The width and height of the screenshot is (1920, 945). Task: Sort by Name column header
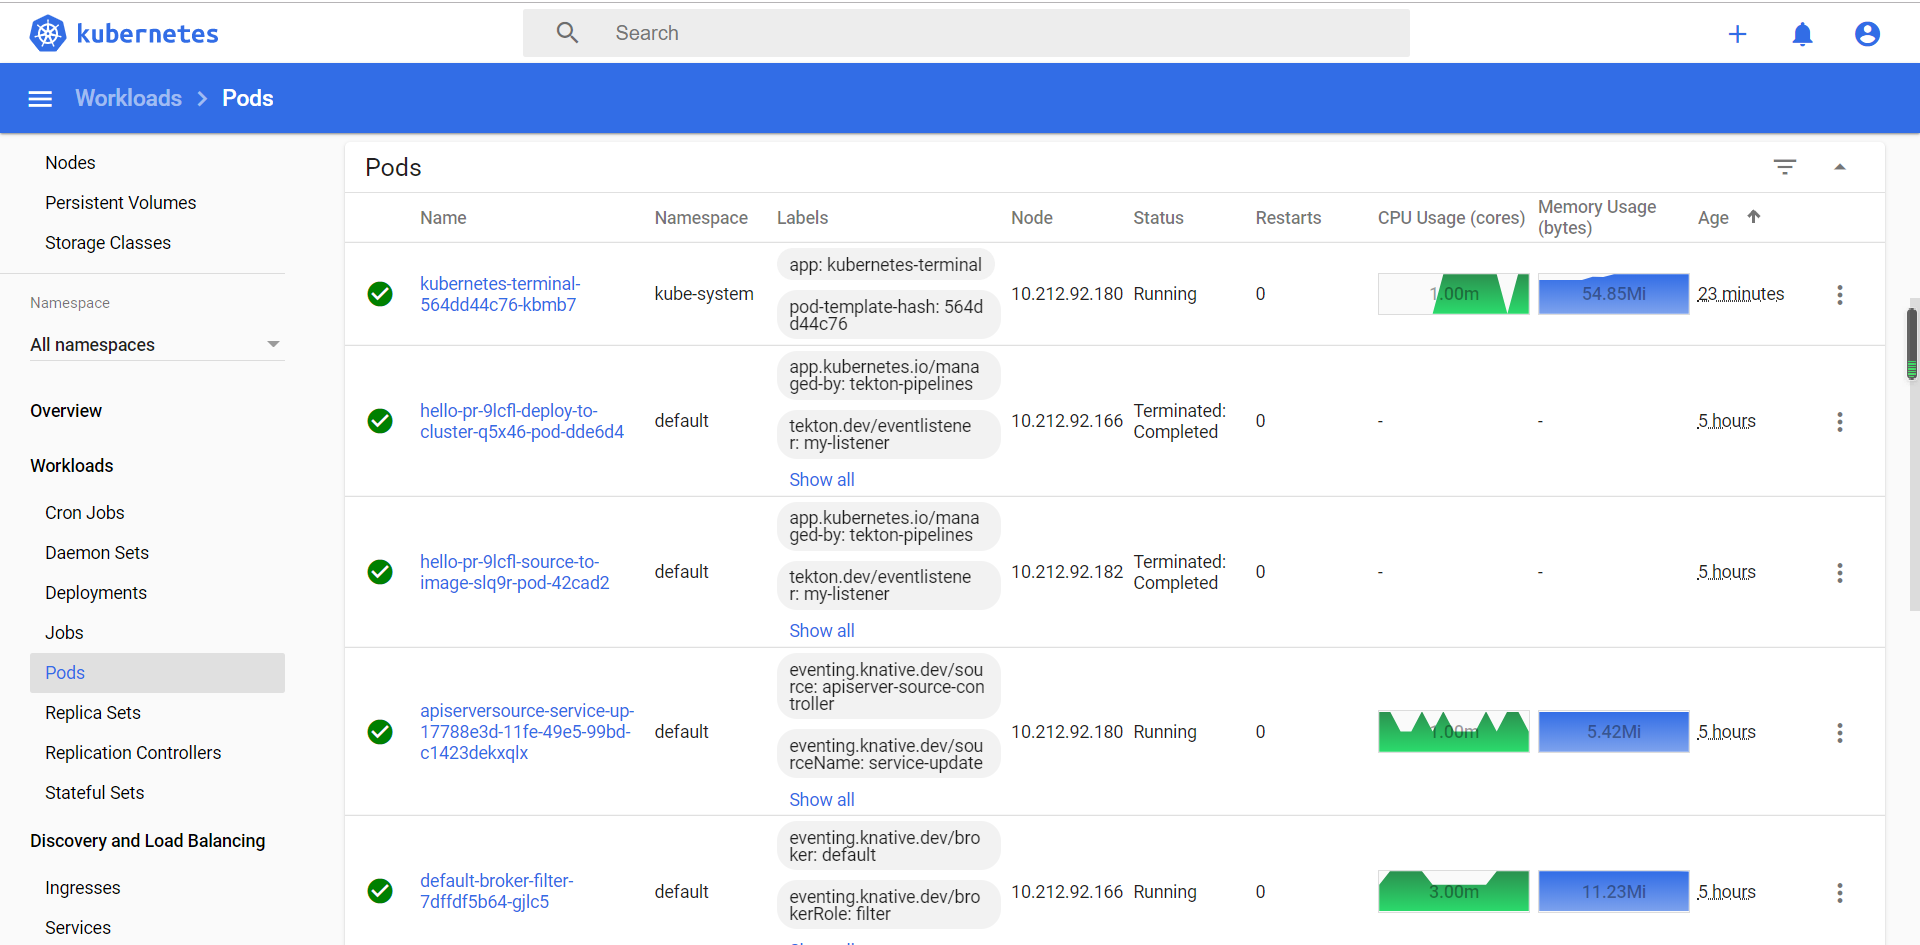(x=443, y=218)
